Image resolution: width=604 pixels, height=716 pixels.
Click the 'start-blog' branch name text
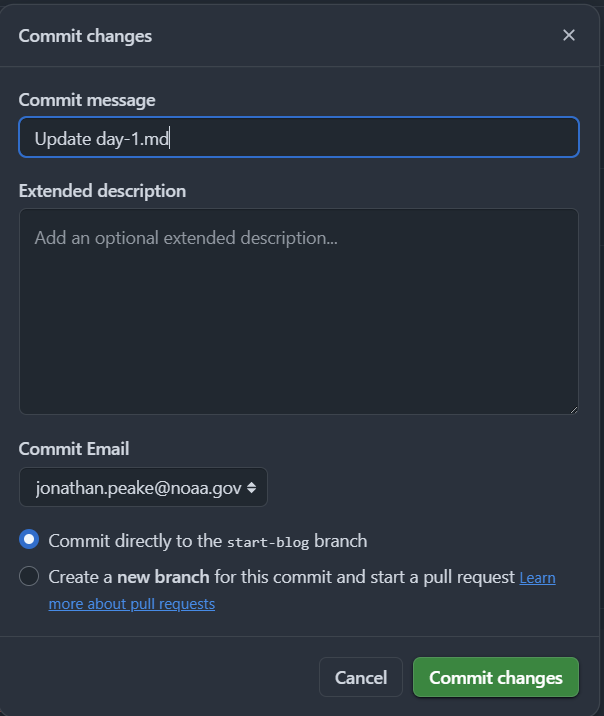pos(268,542)
